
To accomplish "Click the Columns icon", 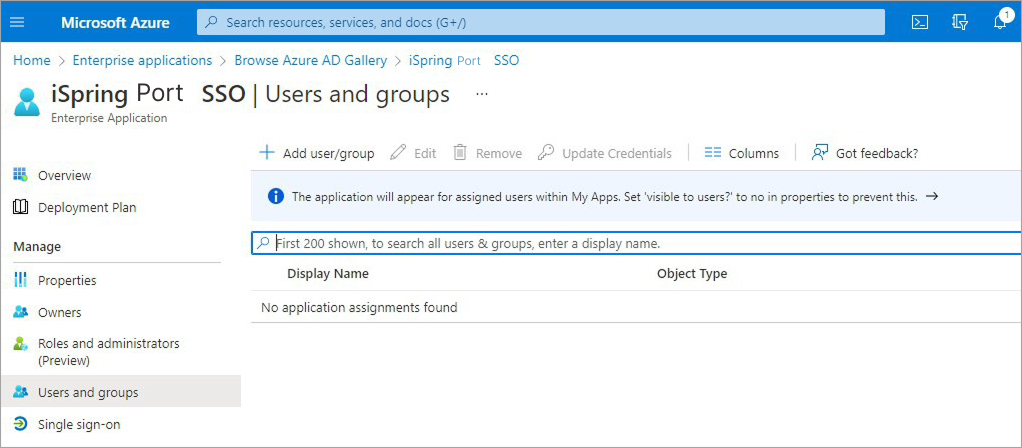I will [x=713, y=153].
